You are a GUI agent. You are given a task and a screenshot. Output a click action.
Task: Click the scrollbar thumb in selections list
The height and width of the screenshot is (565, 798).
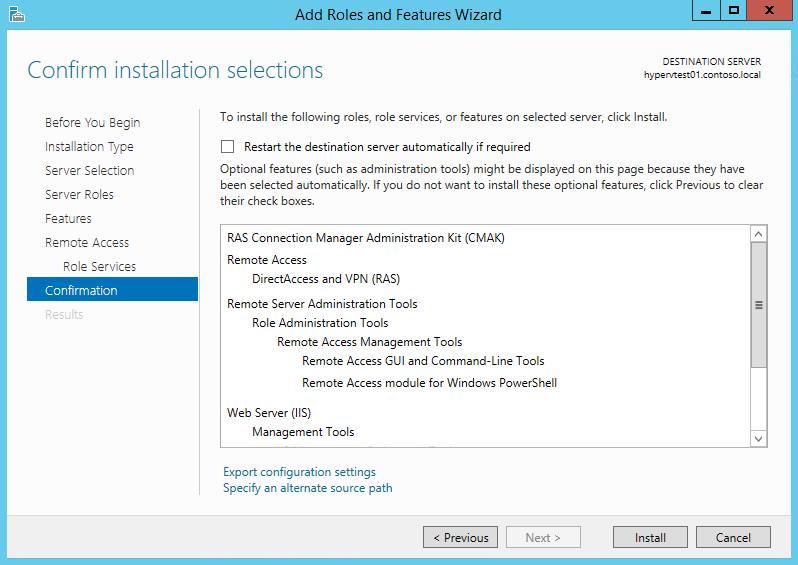758,305
